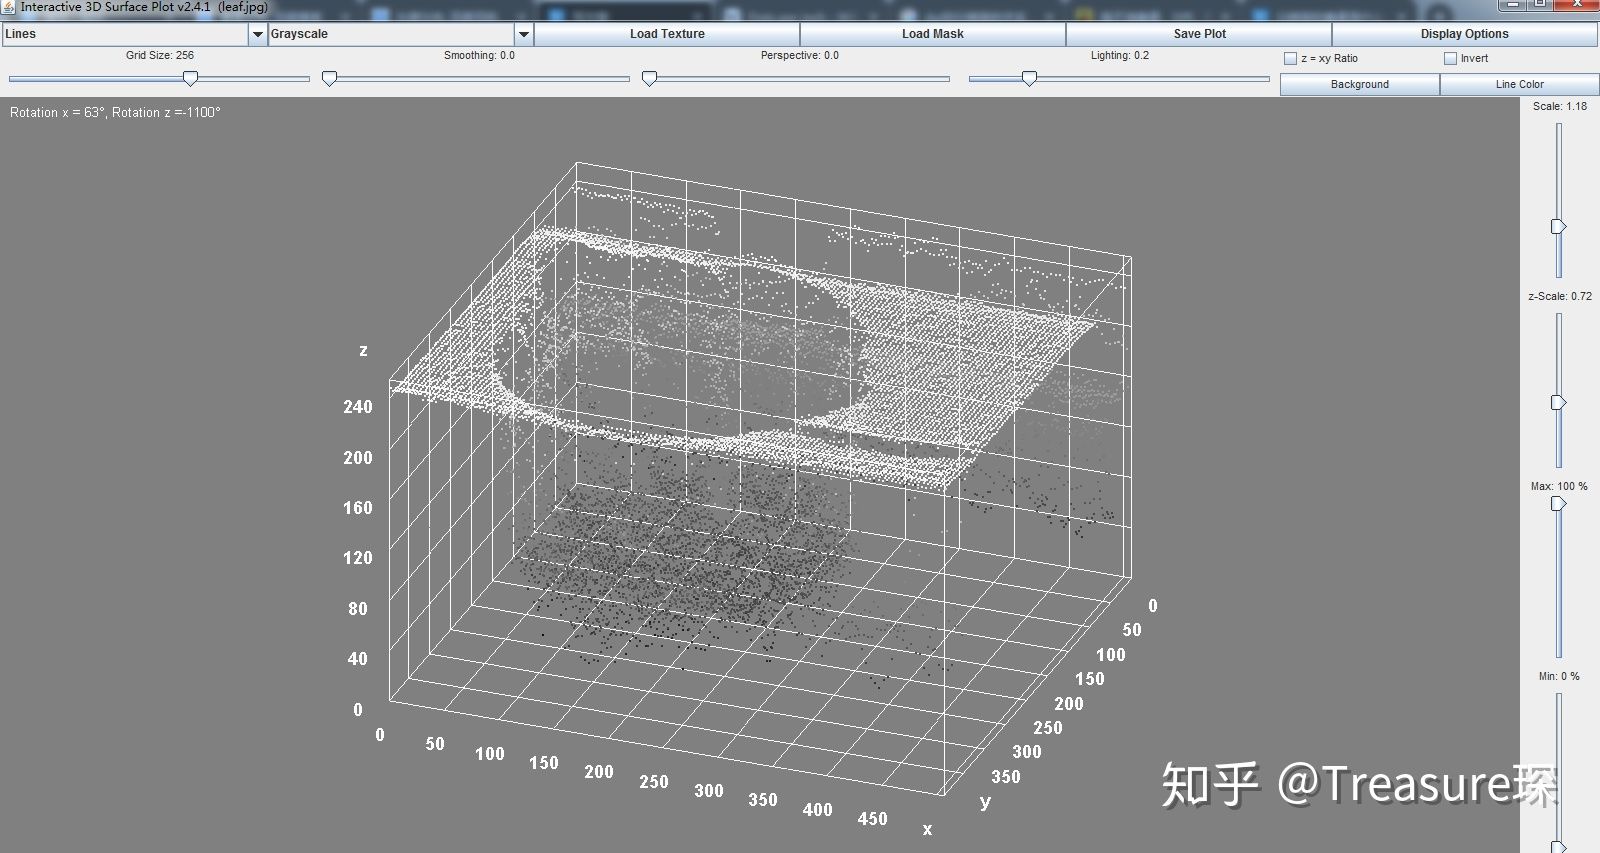
Task: Click the z-Scale slider handle
Action: (x=1558, y=402)
